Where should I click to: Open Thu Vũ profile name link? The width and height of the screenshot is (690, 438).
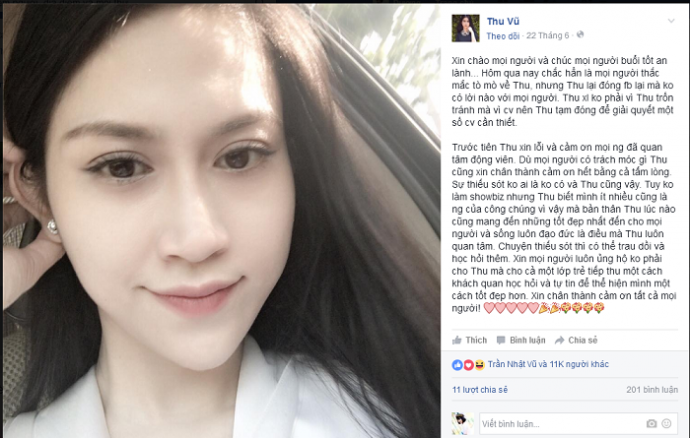(503, 21)
